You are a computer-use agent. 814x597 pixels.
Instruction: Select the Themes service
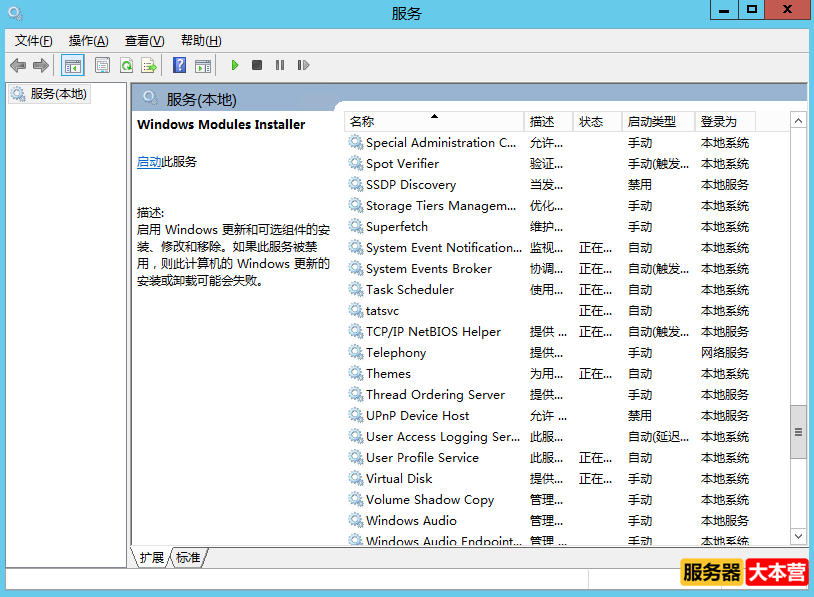tap(549, 374)
